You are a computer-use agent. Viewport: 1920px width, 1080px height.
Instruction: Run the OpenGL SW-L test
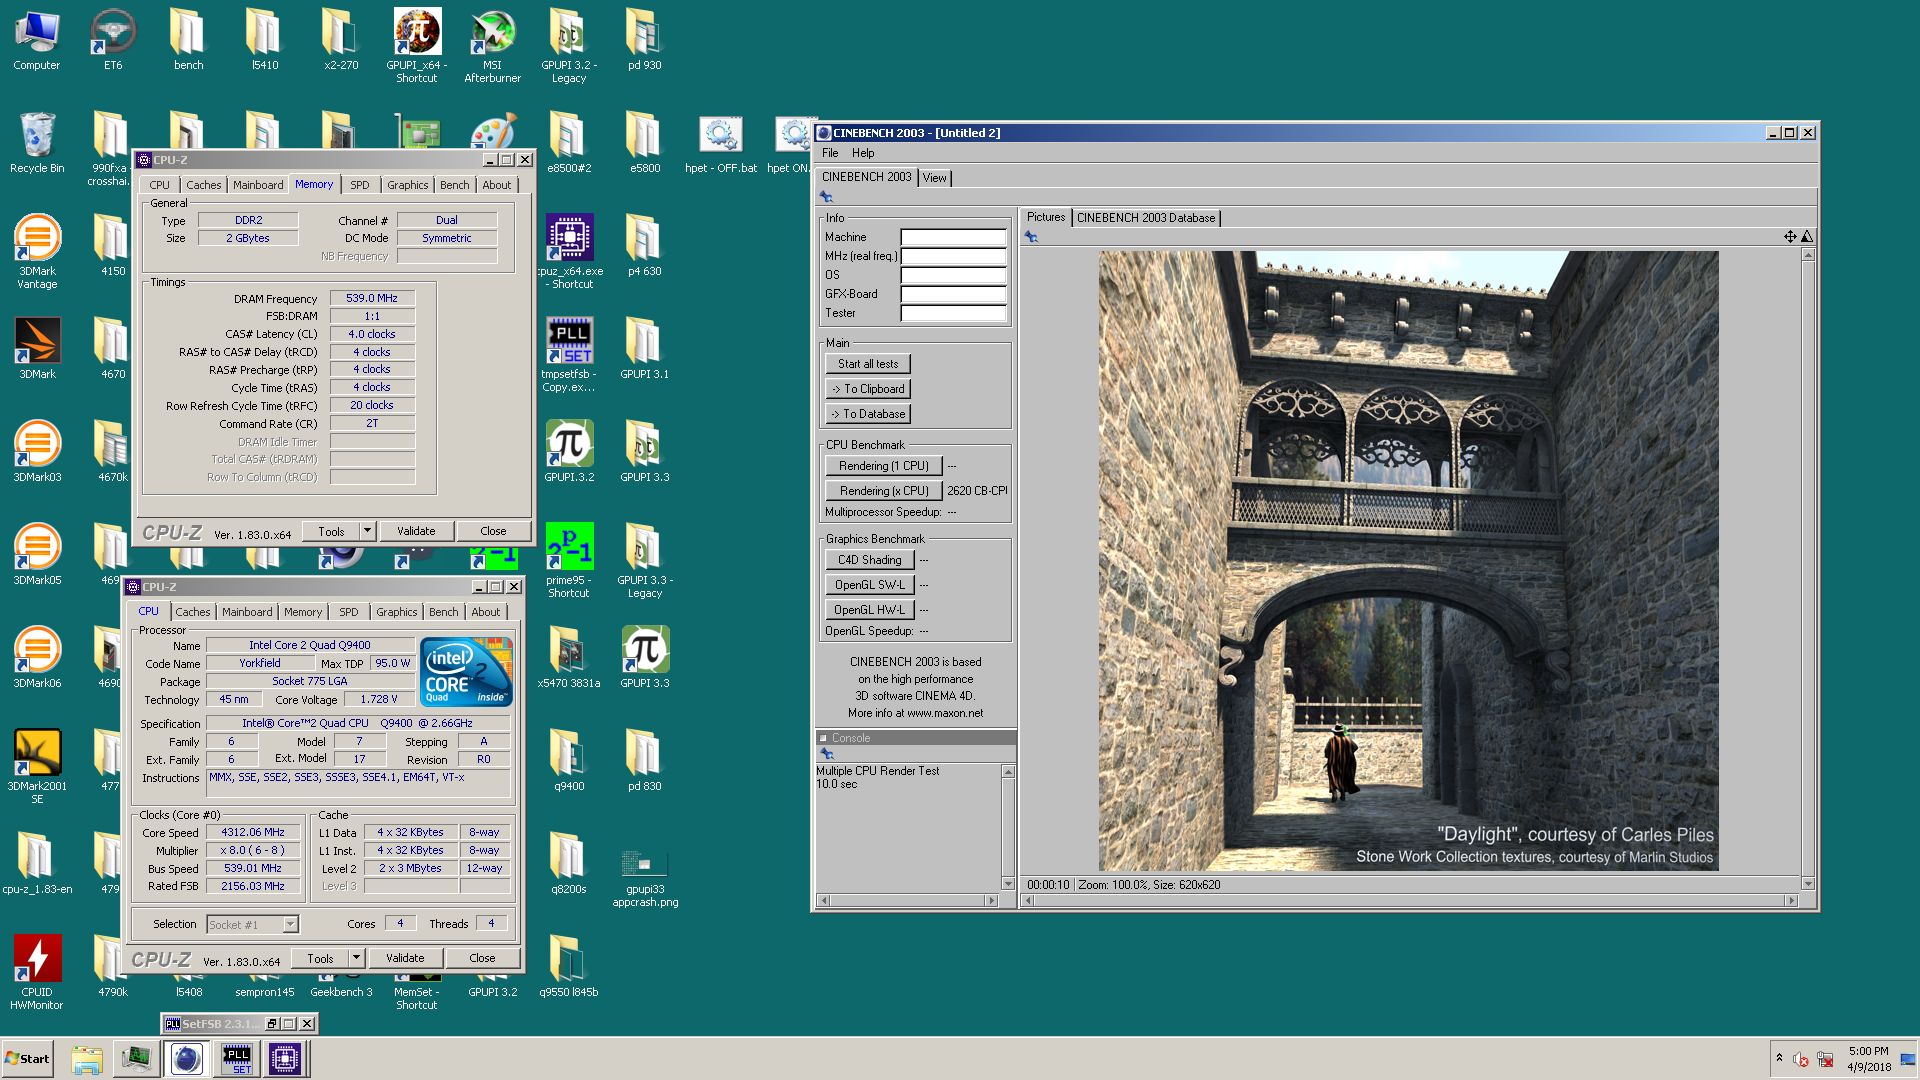[870, 585]
